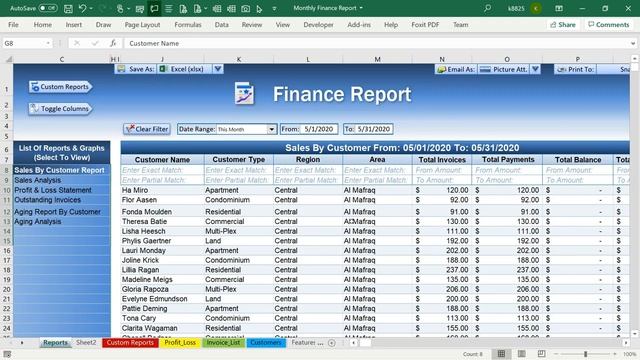Click the select all corner triangle
The height and width of the screenshot is (360, 640).
[8, 59]
